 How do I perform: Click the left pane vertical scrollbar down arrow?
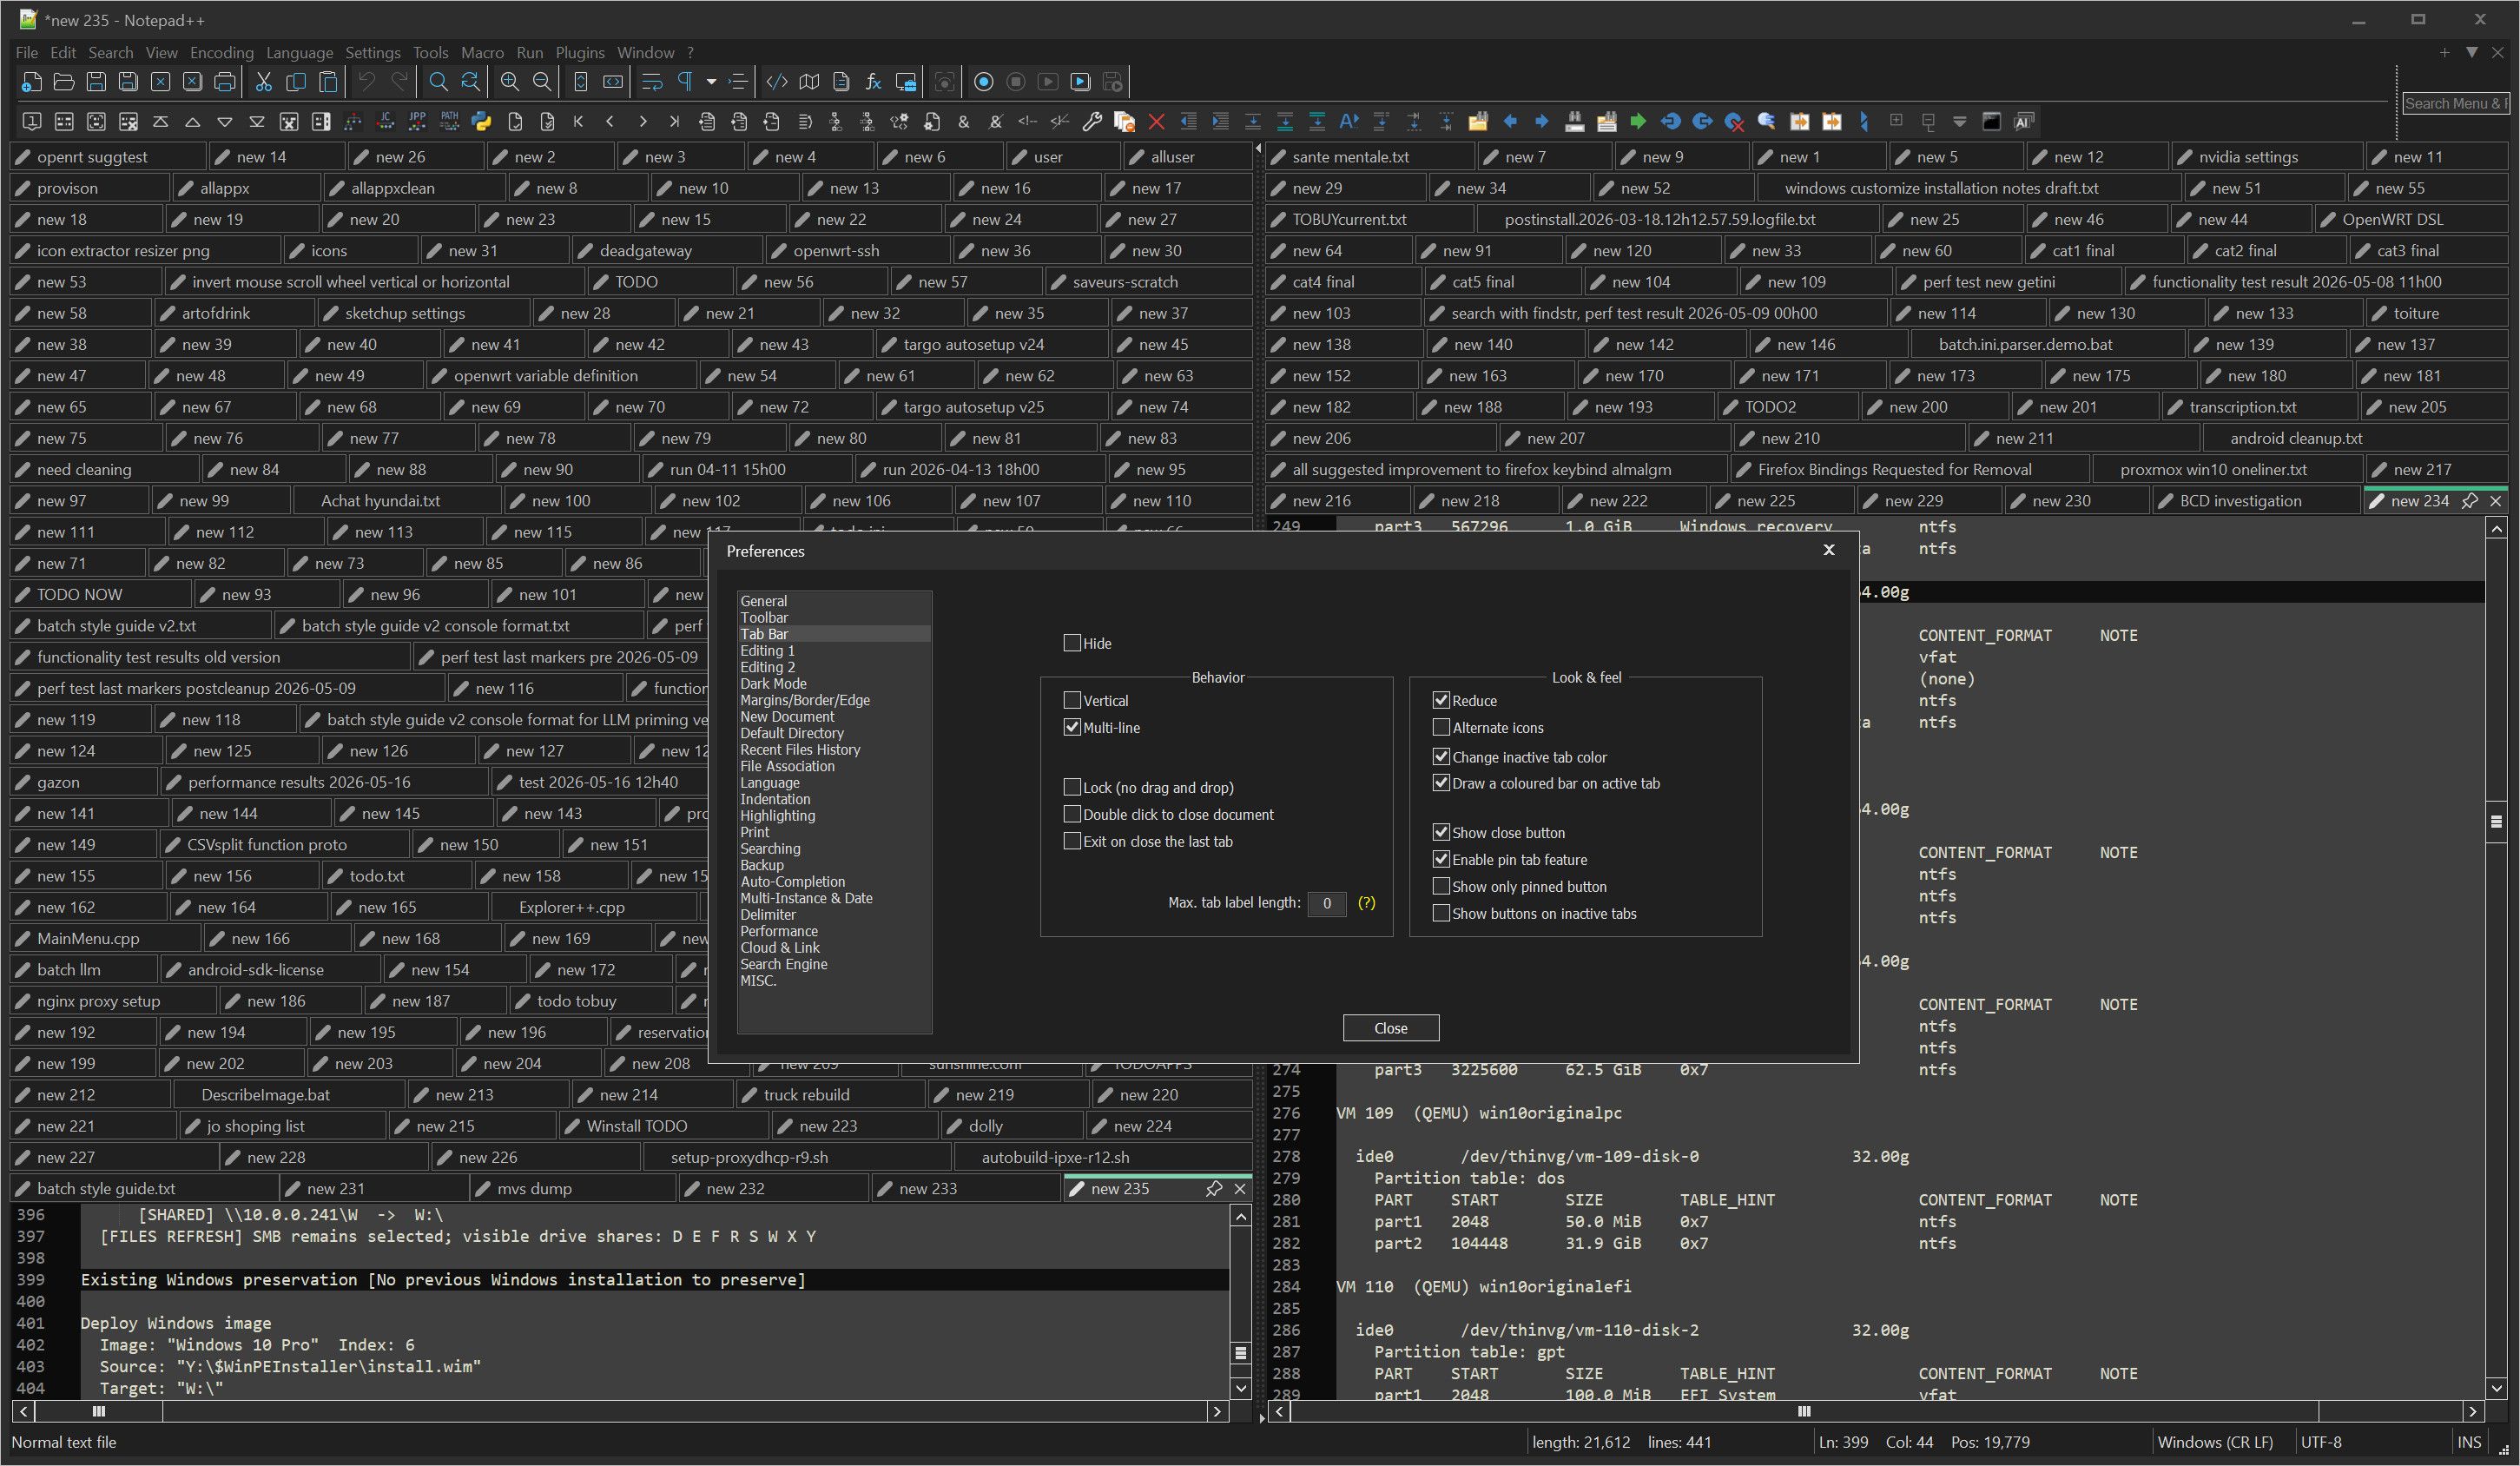click(1240, 1388)
